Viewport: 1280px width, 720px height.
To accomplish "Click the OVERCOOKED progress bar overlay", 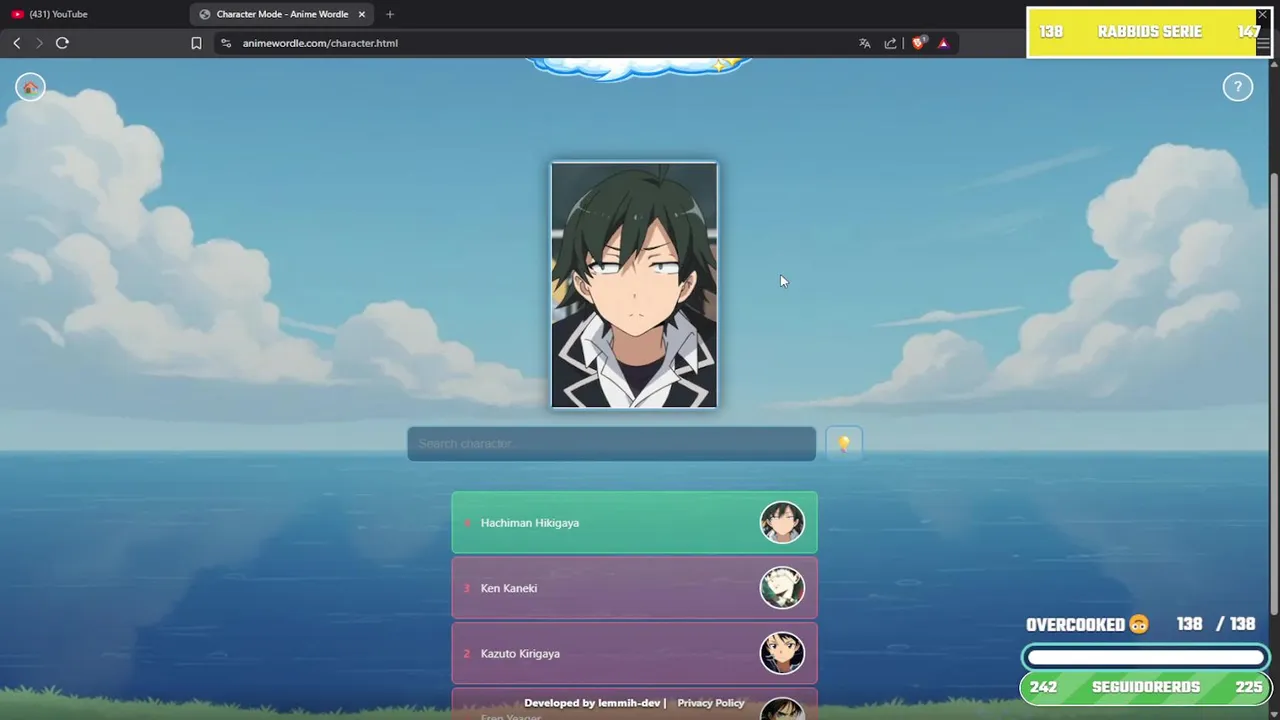I will [x=1146, y=657].
